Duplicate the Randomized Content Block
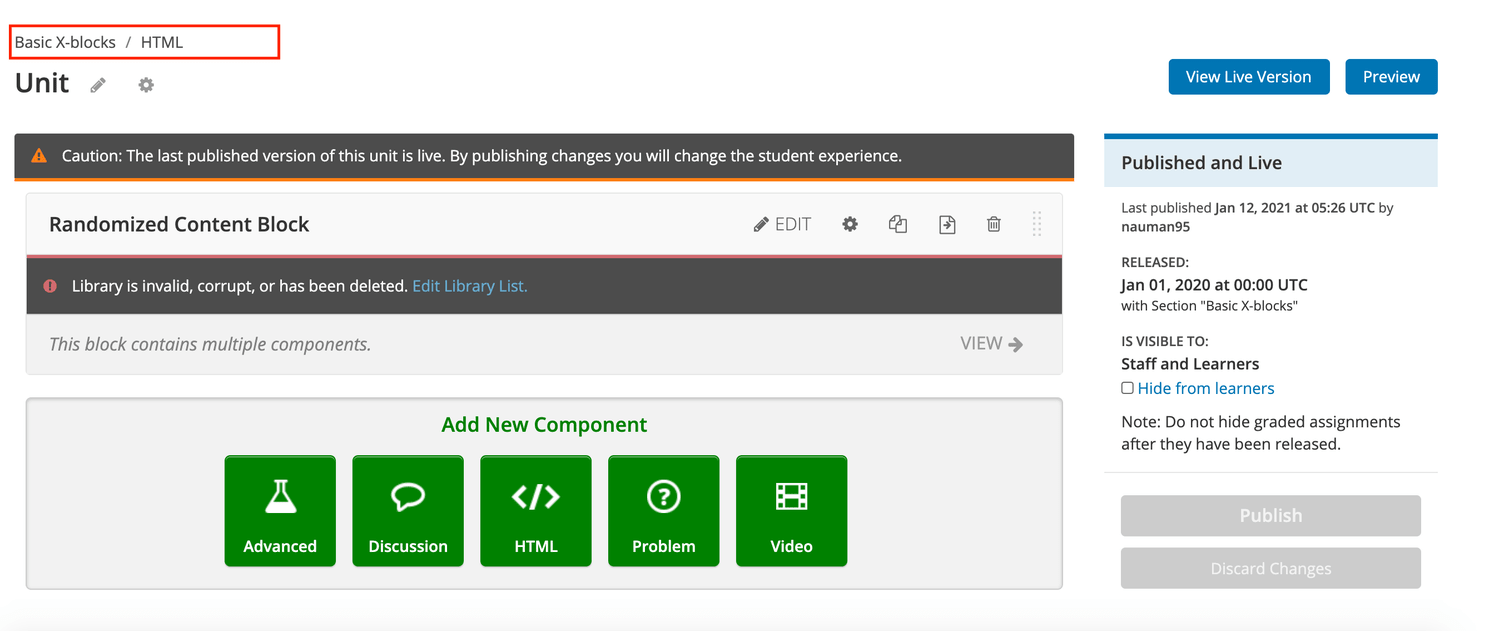This screenshot has height=631, width=1509. pos(898,224)
